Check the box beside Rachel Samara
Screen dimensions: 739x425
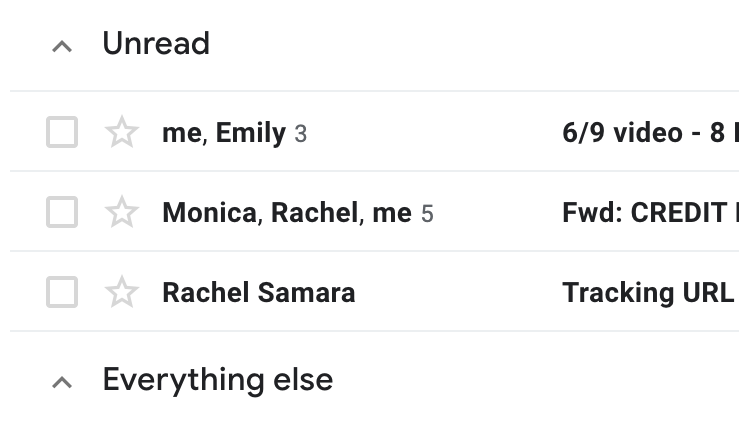62,292
